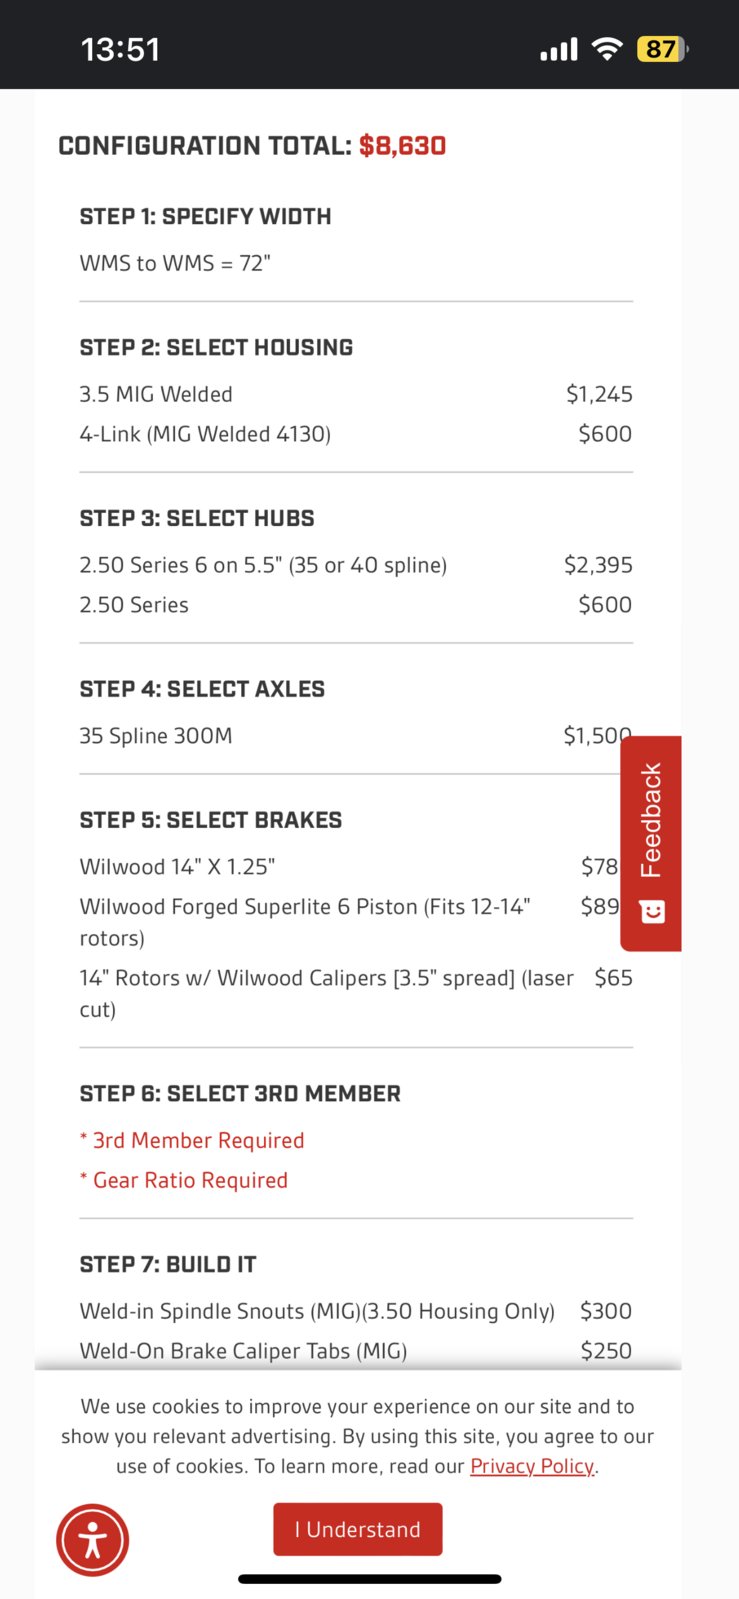
Task: Tap the home indicator bar
Action: (x=369, y=1579)
